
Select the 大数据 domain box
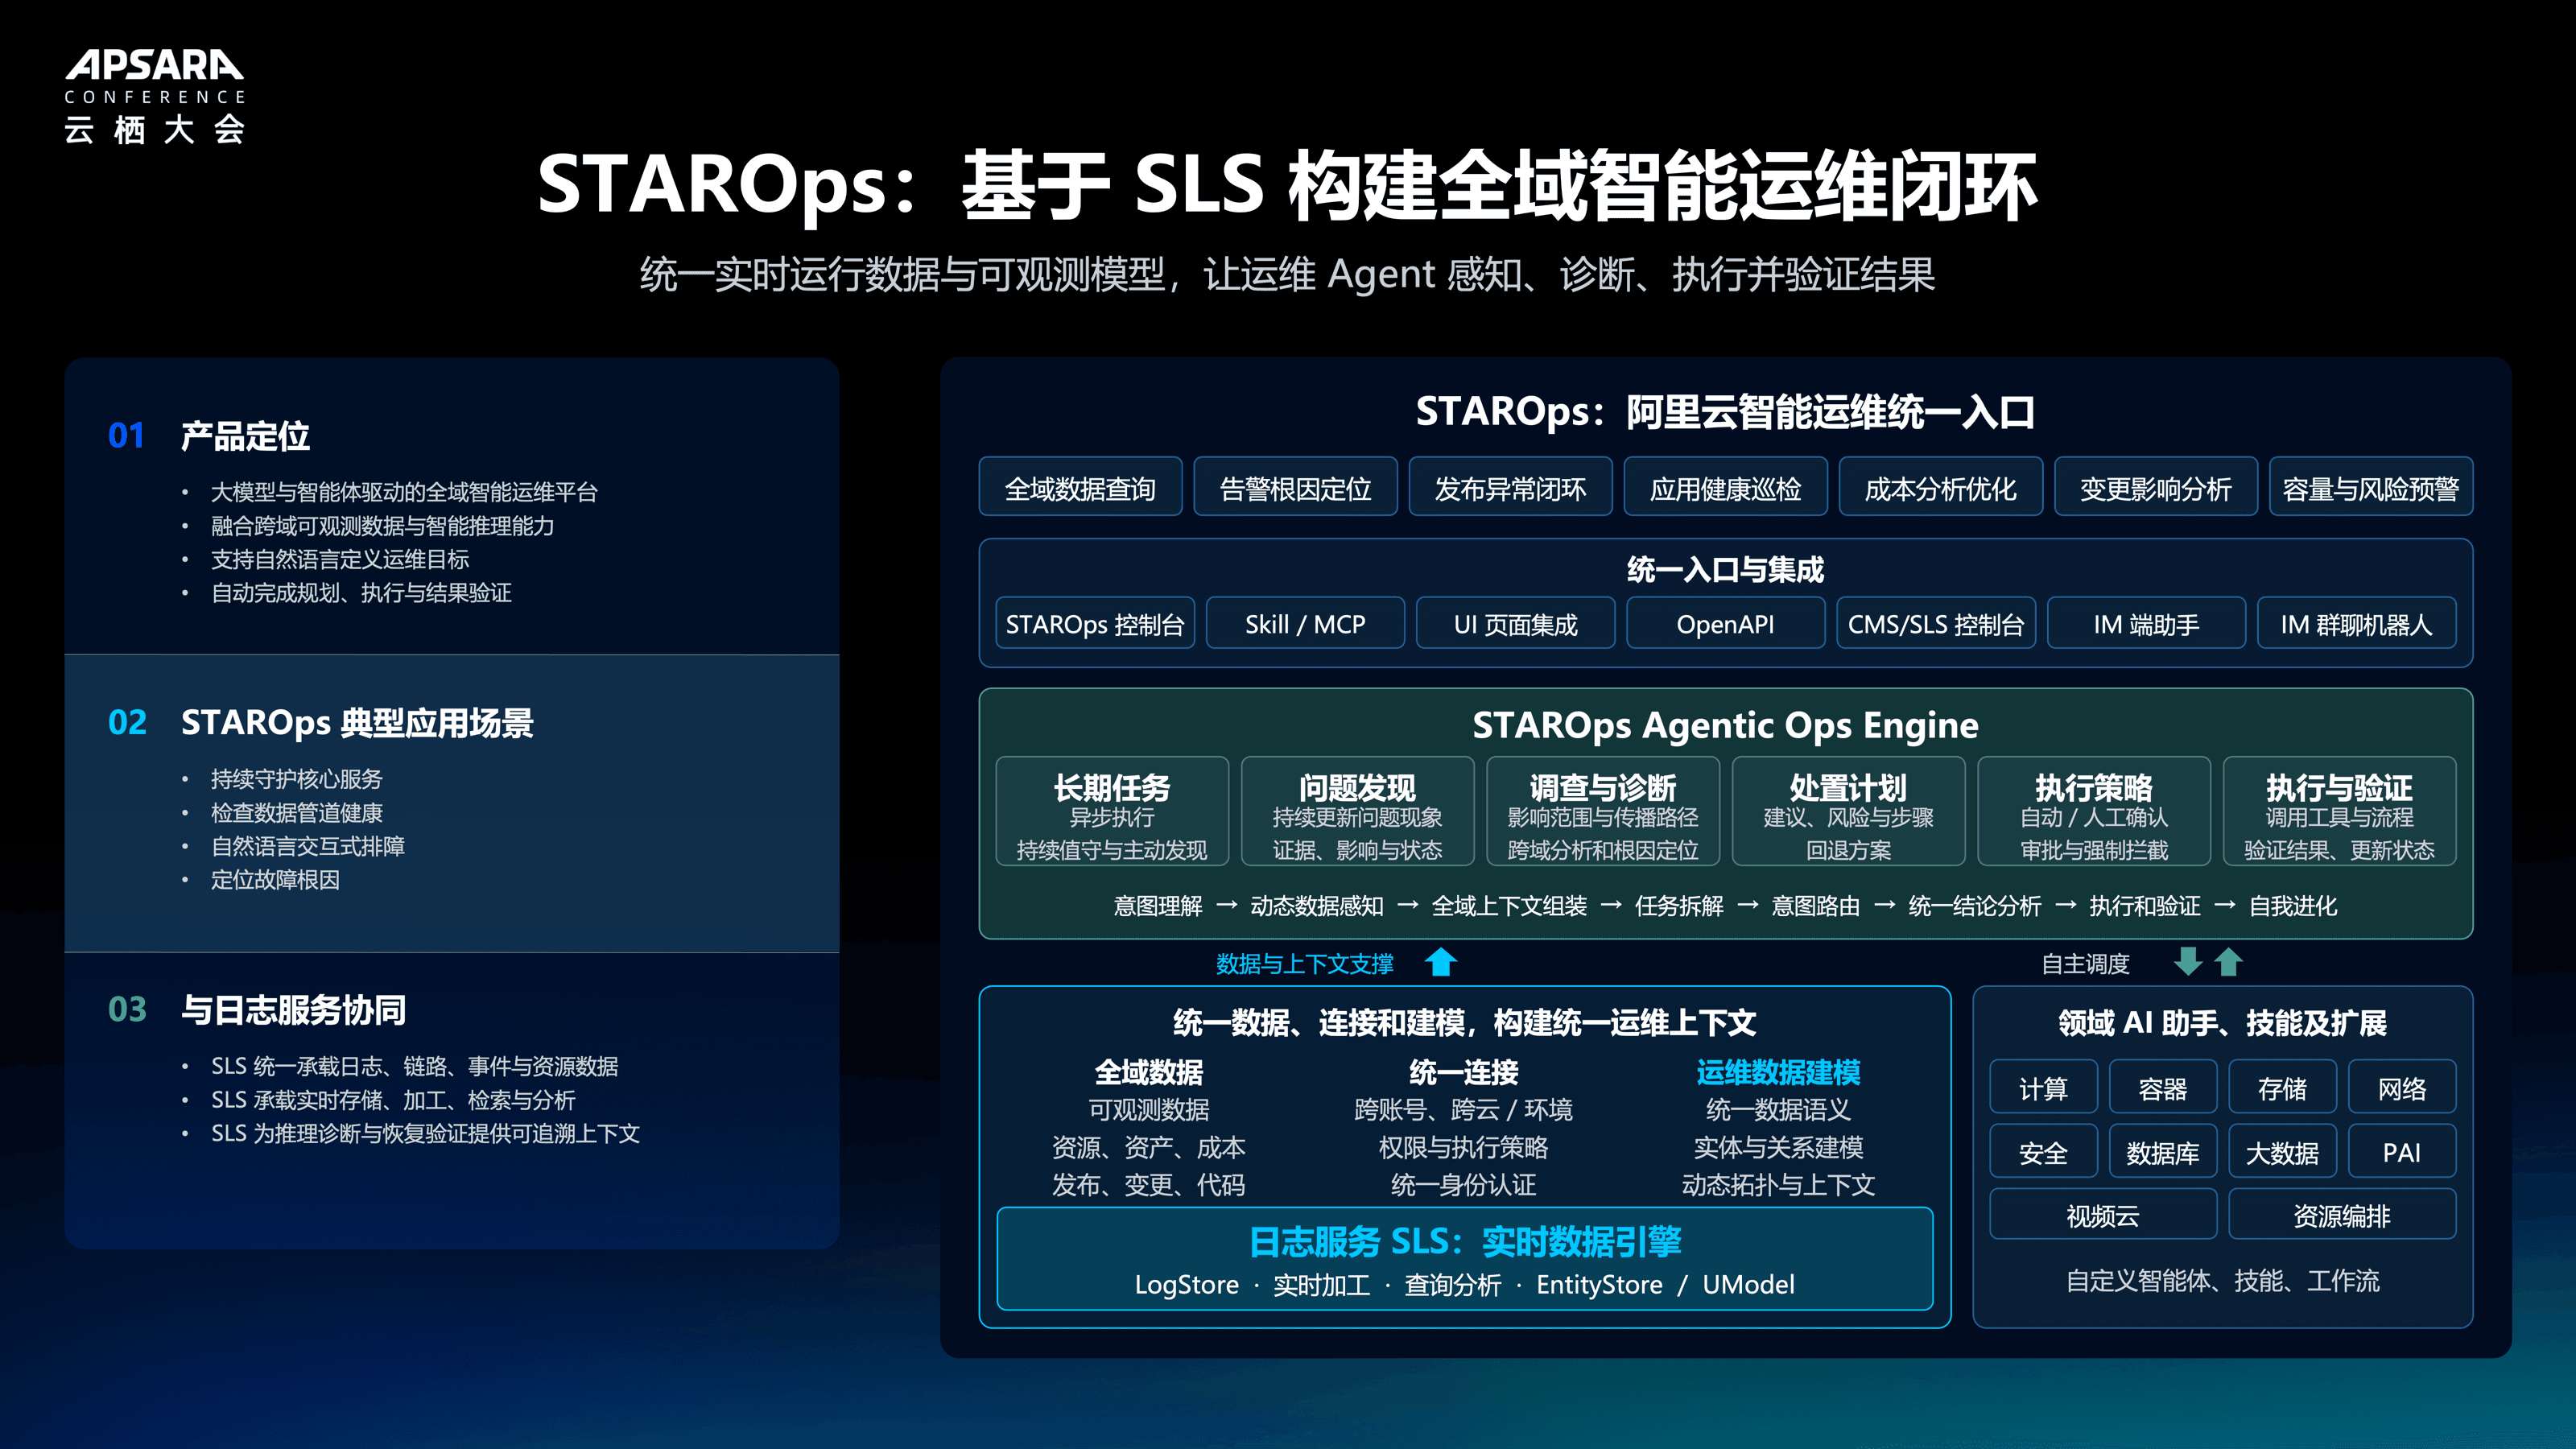click(2282, 1152)
